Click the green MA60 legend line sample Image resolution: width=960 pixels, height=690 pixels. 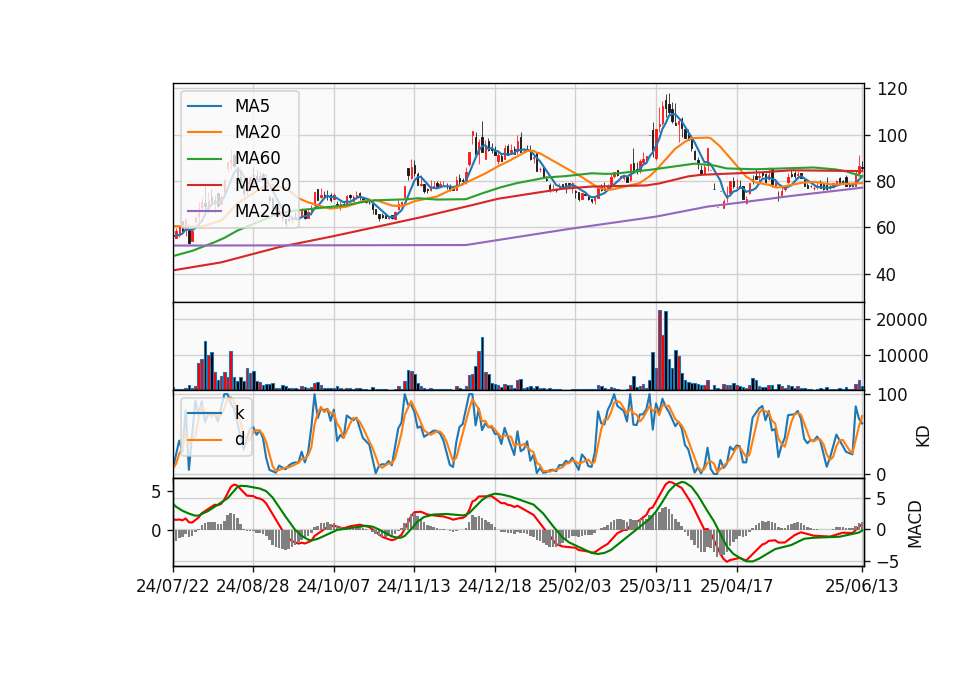[x=204, y=159]
